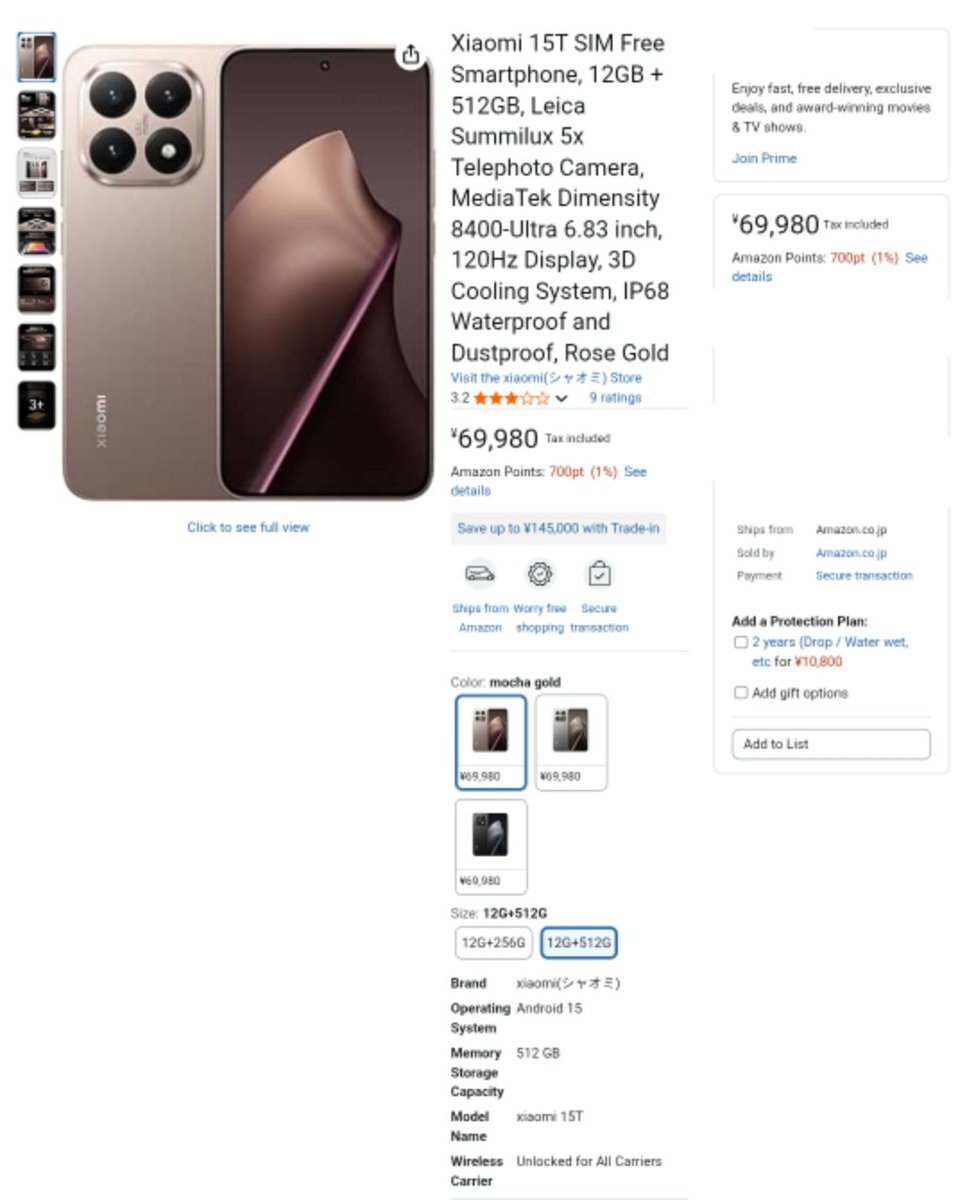Choose the 12G+256G size option
Screen dimensions: 967x1200
[x=493, y=942]
